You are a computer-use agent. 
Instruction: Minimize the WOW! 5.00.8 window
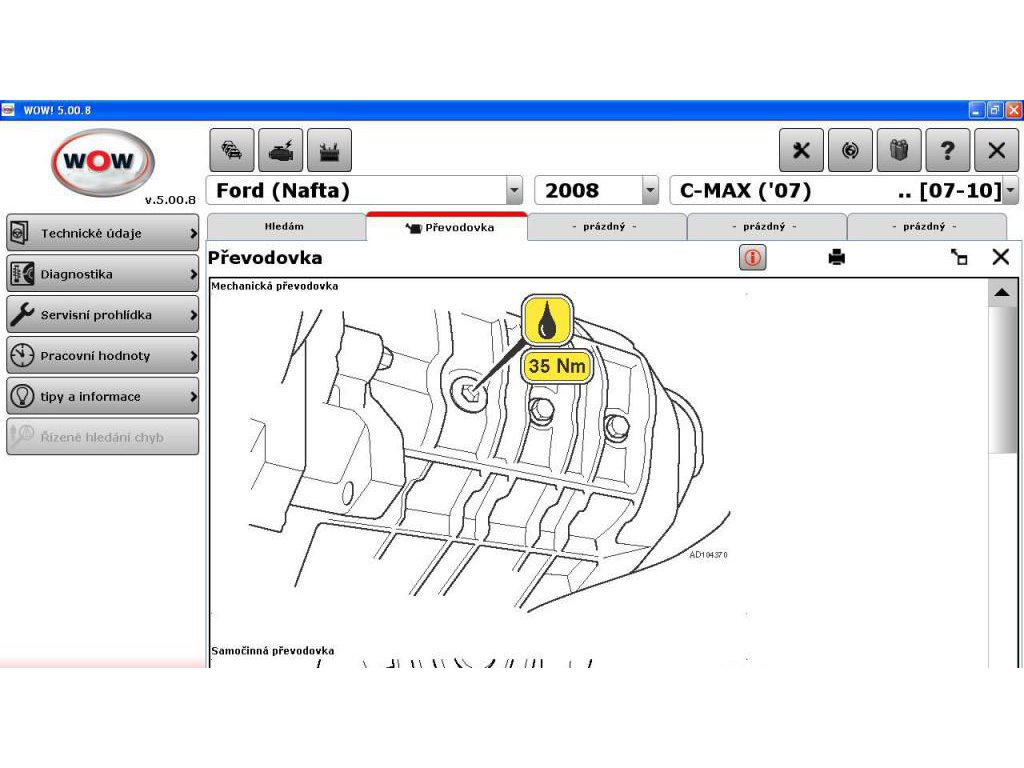pos(976,110)
